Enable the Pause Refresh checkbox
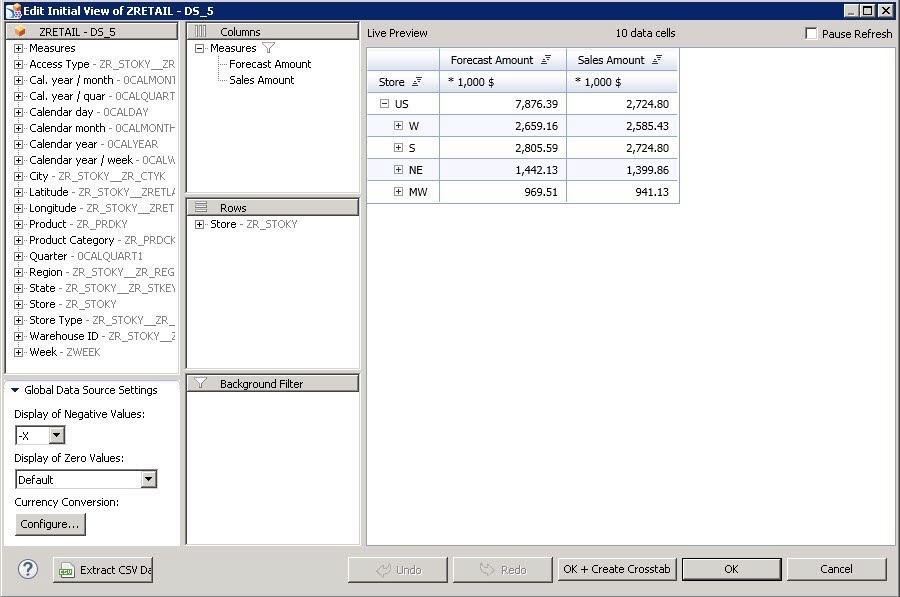Screen dimensions: 900x597 pos(811,33)
